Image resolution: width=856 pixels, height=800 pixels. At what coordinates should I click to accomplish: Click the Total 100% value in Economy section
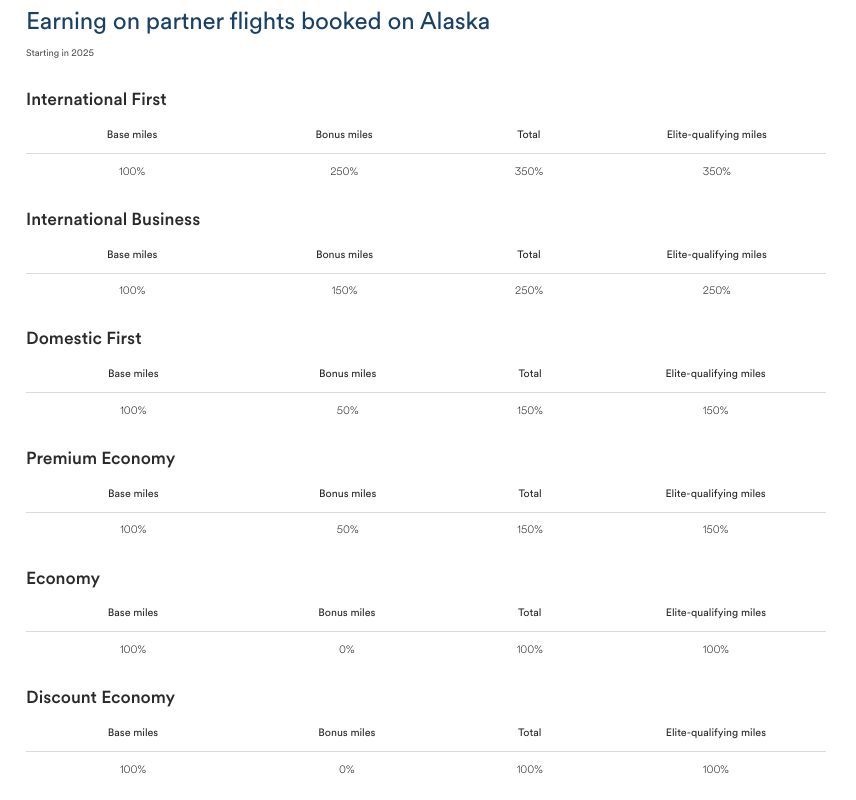[529, 649]
